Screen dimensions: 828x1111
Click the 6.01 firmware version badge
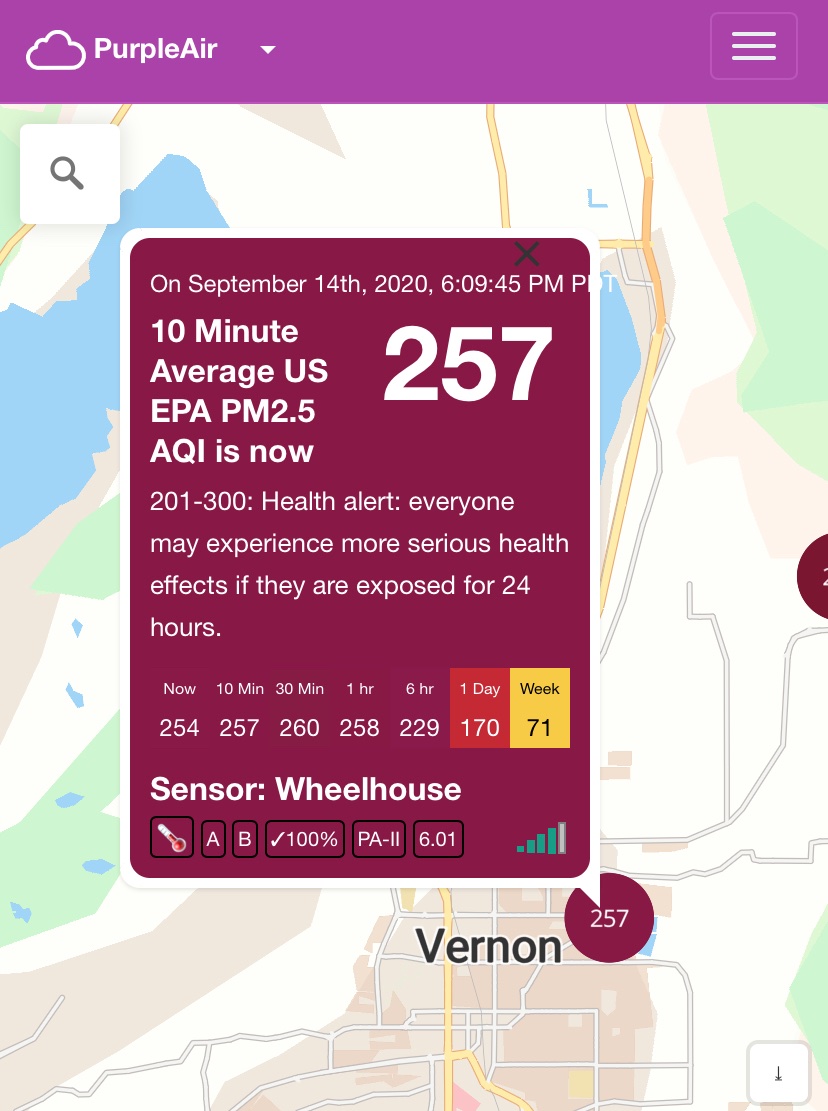point(438,839)
